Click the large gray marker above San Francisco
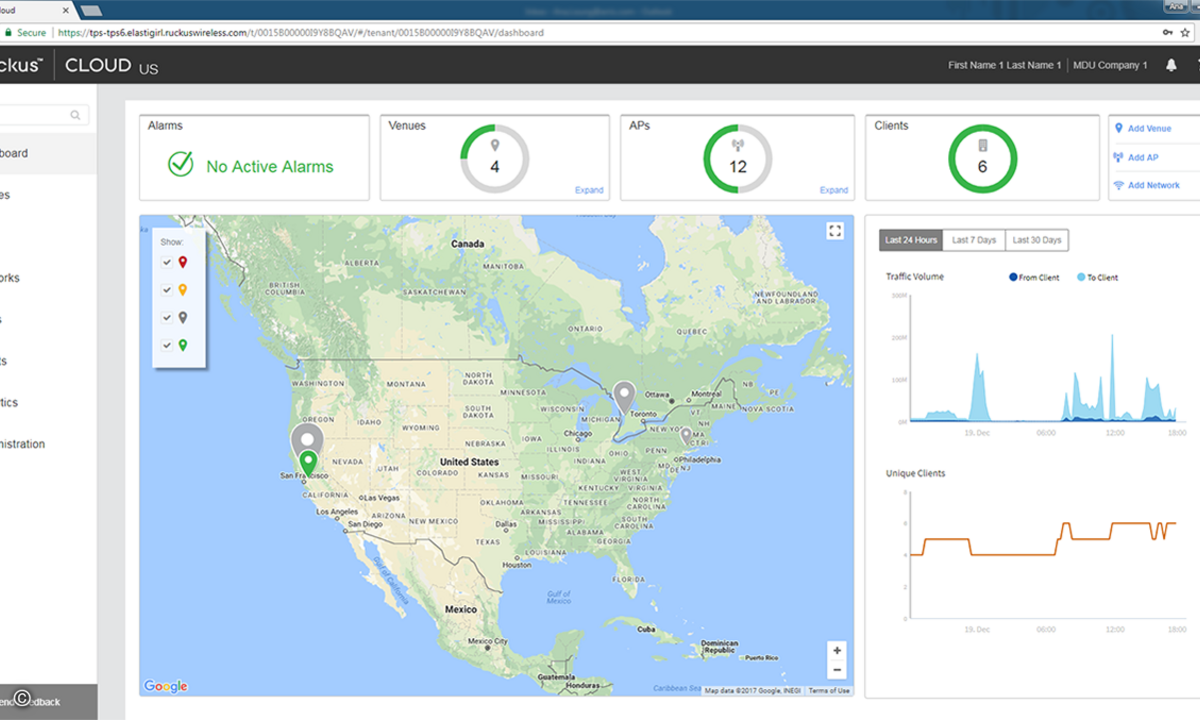The width and height of the screenshot is (1200, 720). (307, 437)
